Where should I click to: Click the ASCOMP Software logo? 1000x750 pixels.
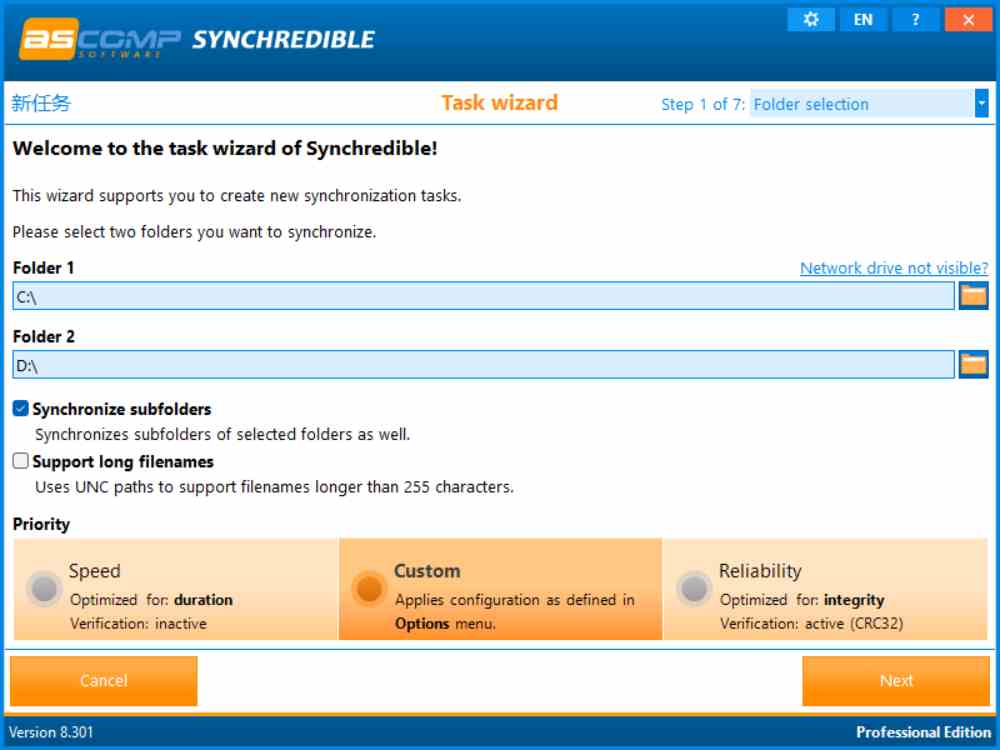(x=99, y=40)
